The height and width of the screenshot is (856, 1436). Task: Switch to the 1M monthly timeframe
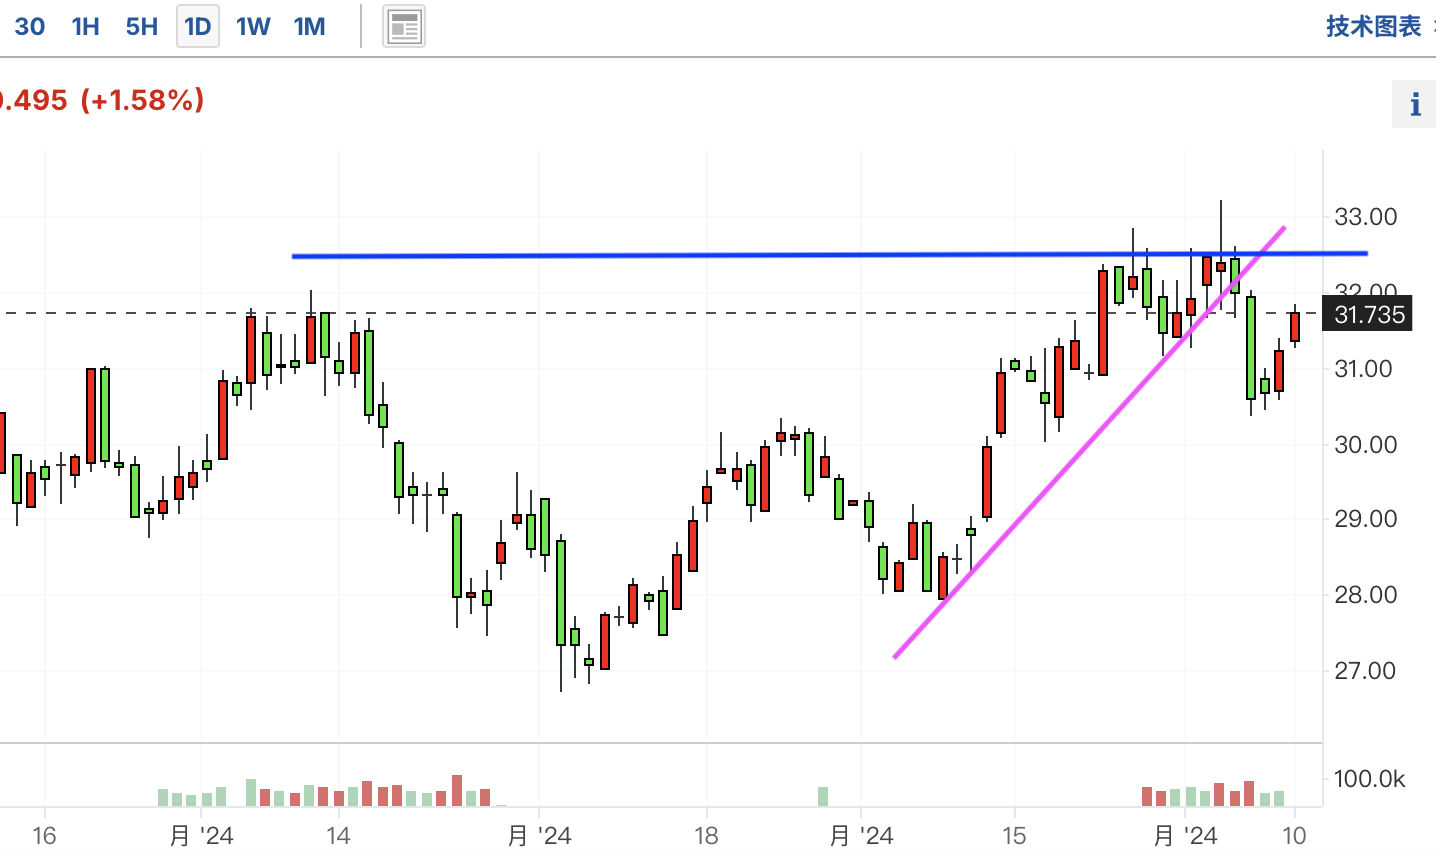click(310, 27)
